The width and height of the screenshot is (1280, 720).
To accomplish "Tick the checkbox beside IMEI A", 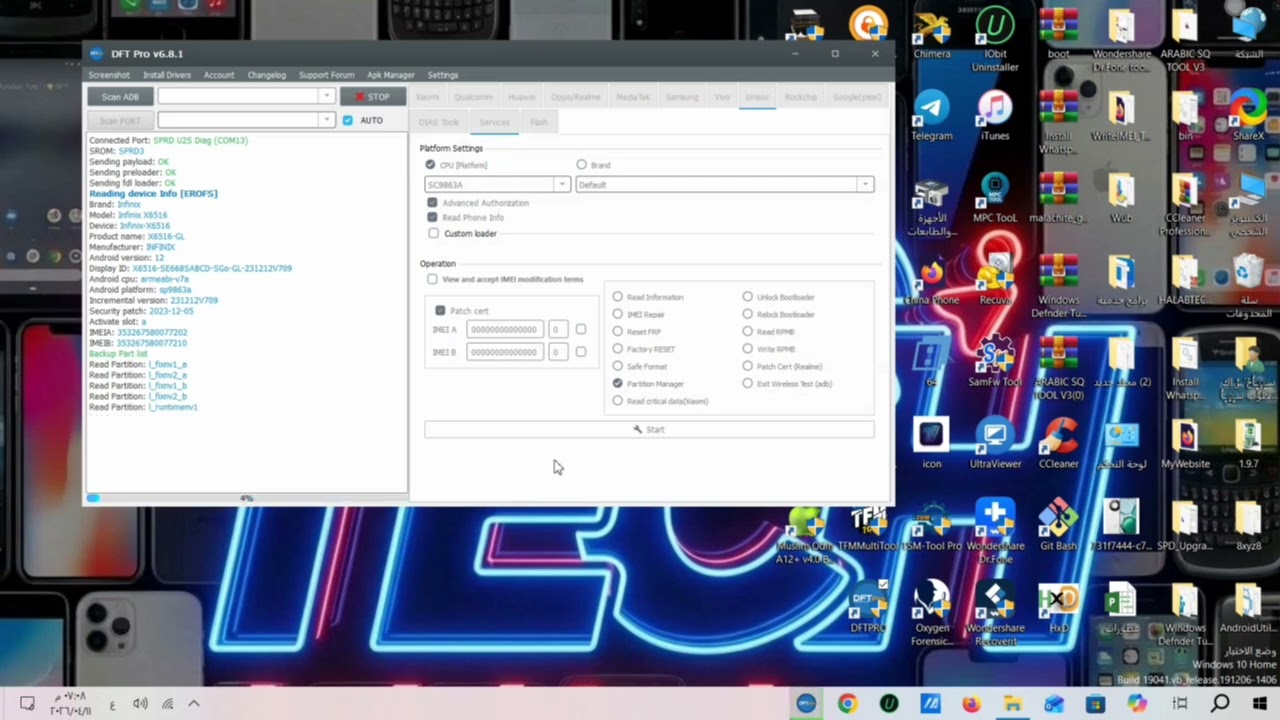I will (580, 329).
